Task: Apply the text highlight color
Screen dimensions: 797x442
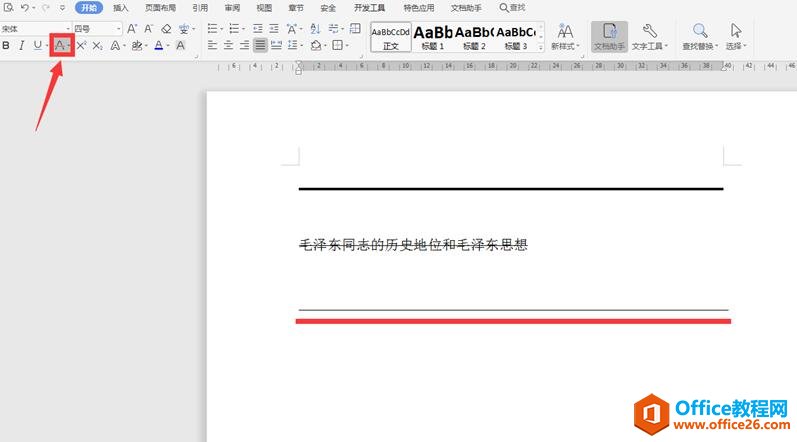Action: (x=136, y=46)
